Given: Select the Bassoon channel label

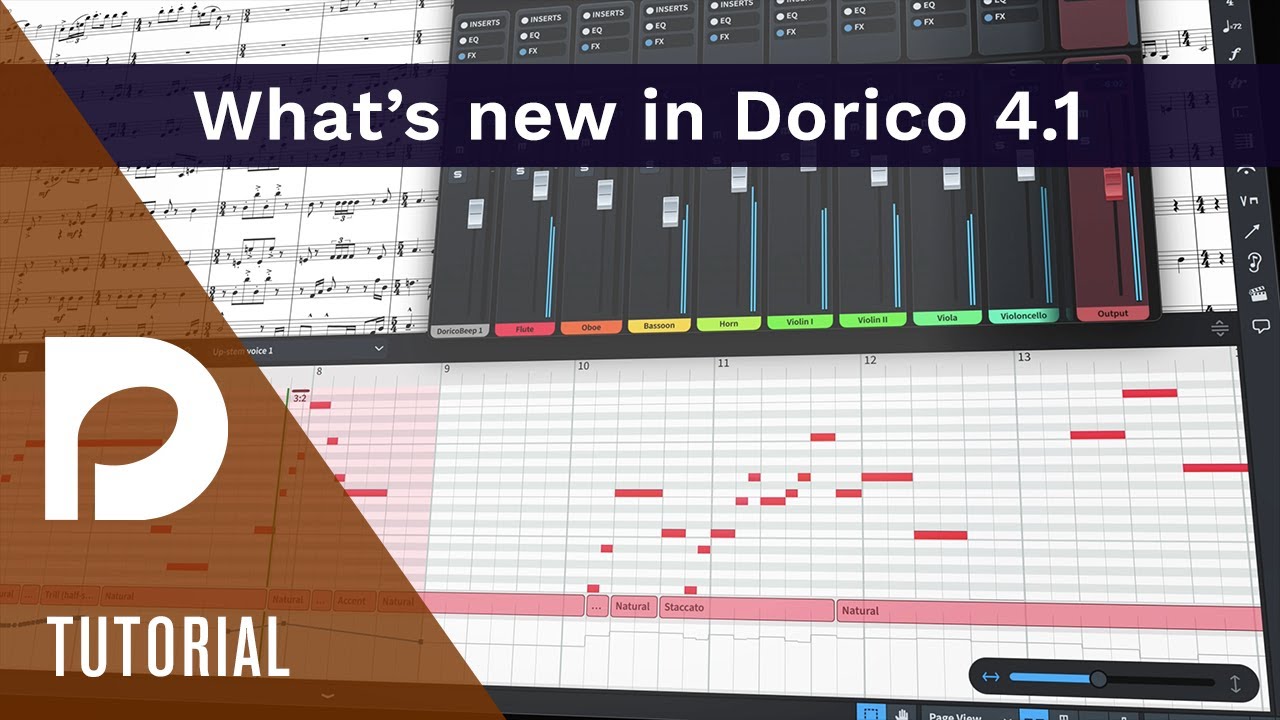Looking at the screenshot, I should [658, 325].
